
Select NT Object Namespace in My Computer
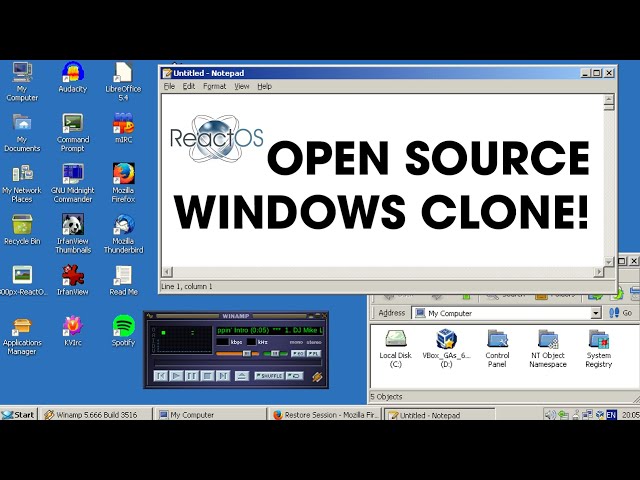[x=548, y=349]
